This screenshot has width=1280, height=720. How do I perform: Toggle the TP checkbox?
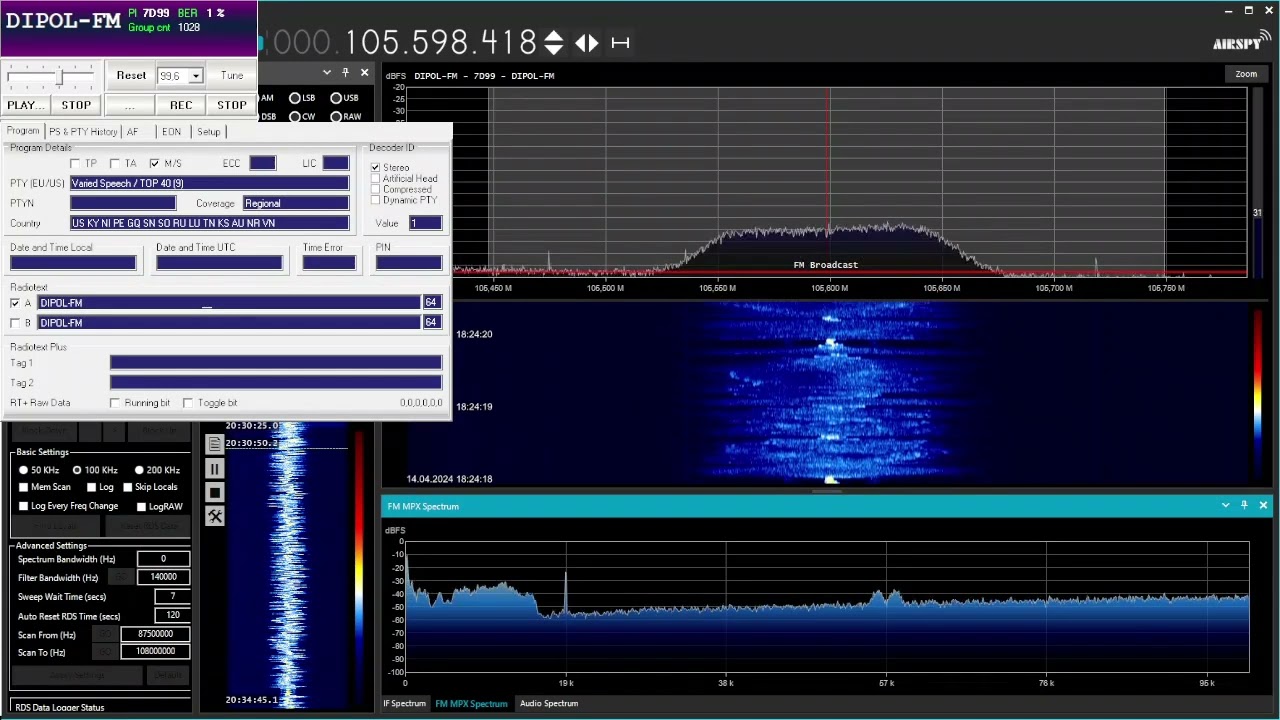click(x=75, y=163)
